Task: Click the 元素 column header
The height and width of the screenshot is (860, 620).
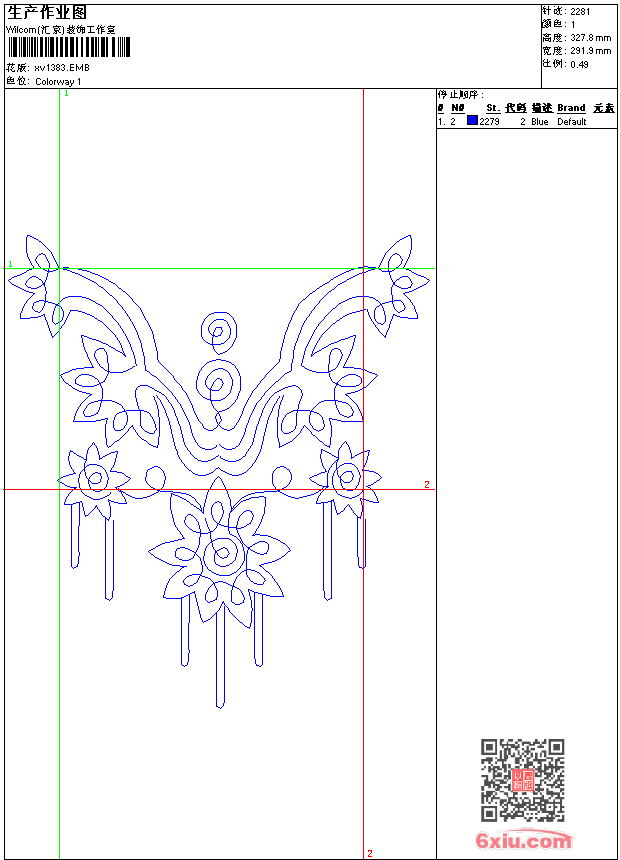Action: (604, 108)
